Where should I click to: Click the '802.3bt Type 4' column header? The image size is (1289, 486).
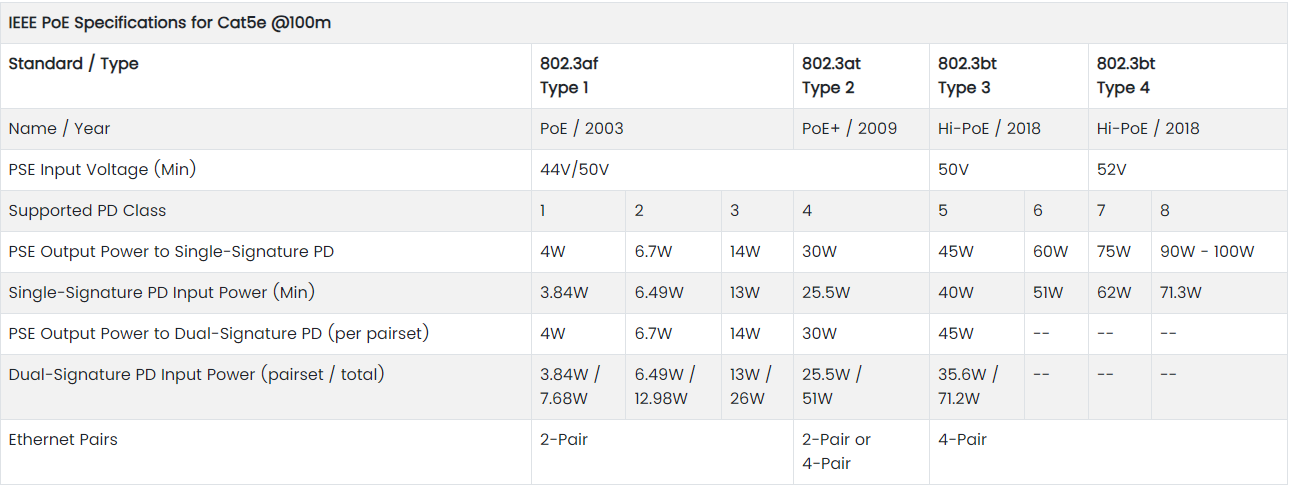pyautogui.click(x=1126, y=76)
